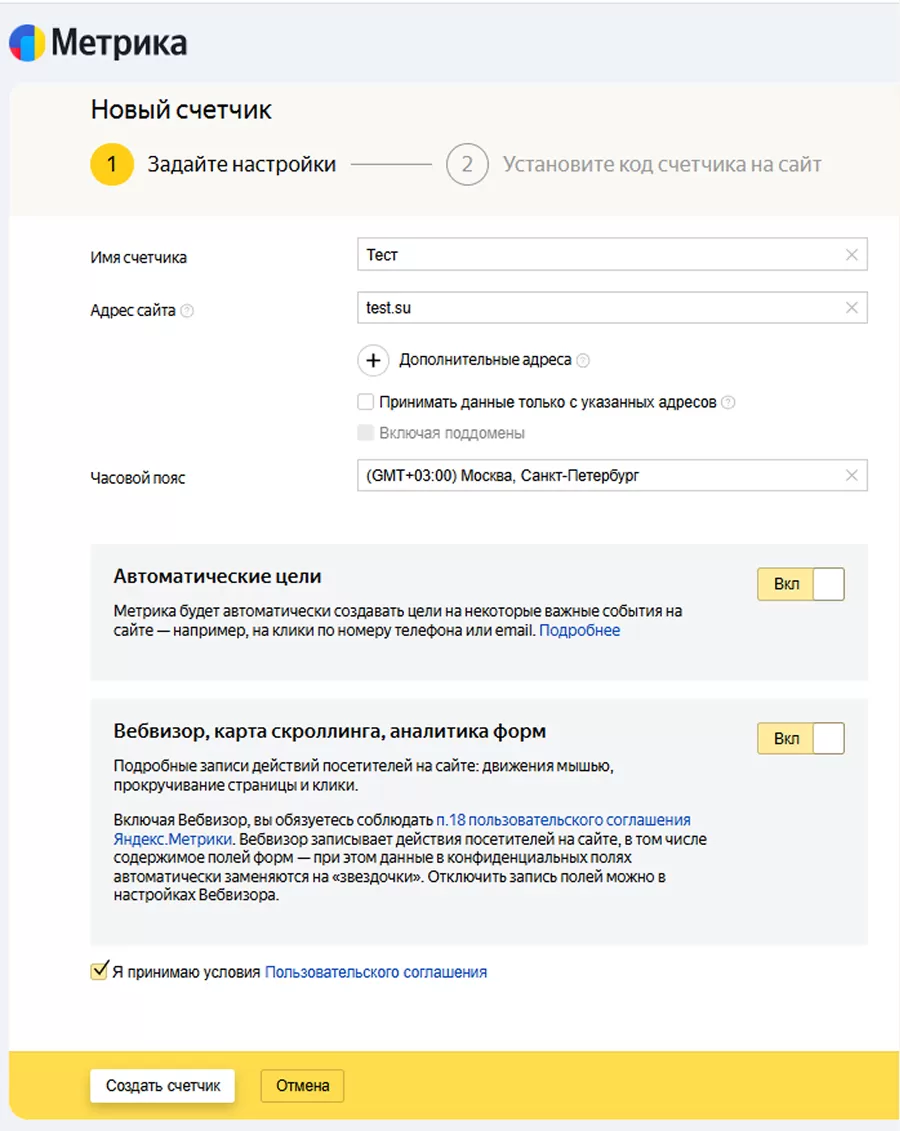Image resolution: width=900 pixels, height=1131 pixels.
Task: Open help icon for accepting data only
Action: (x=729, y=403)
